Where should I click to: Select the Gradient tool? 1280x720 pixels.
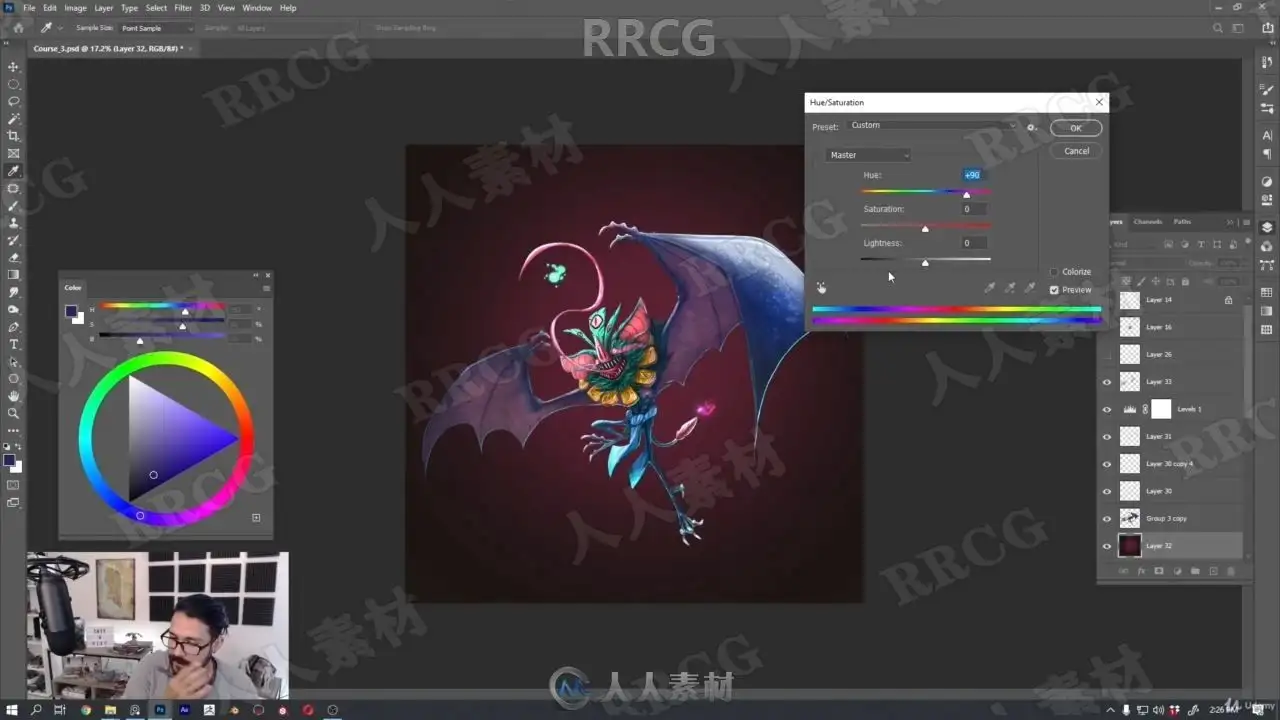point(13,275)
